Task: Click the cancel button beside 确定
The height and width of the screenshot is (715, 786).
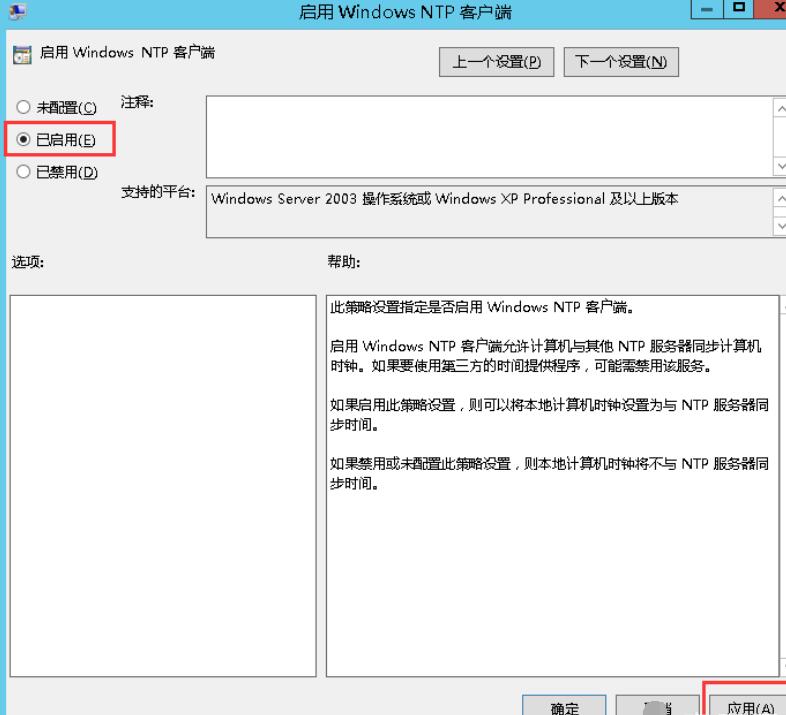Action: [657, 706]
